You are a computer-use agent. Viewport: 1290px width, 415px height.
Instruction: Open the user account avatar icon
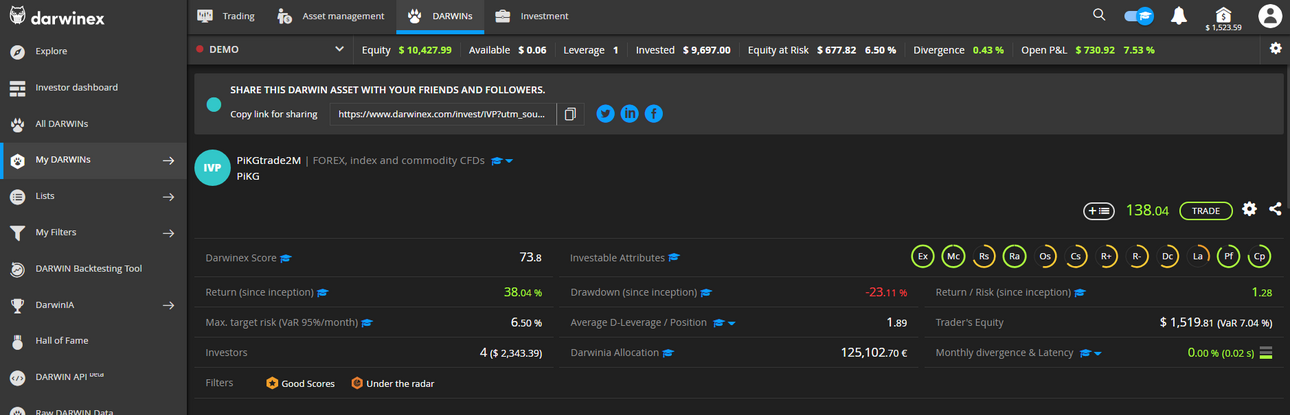point(1270,16)
